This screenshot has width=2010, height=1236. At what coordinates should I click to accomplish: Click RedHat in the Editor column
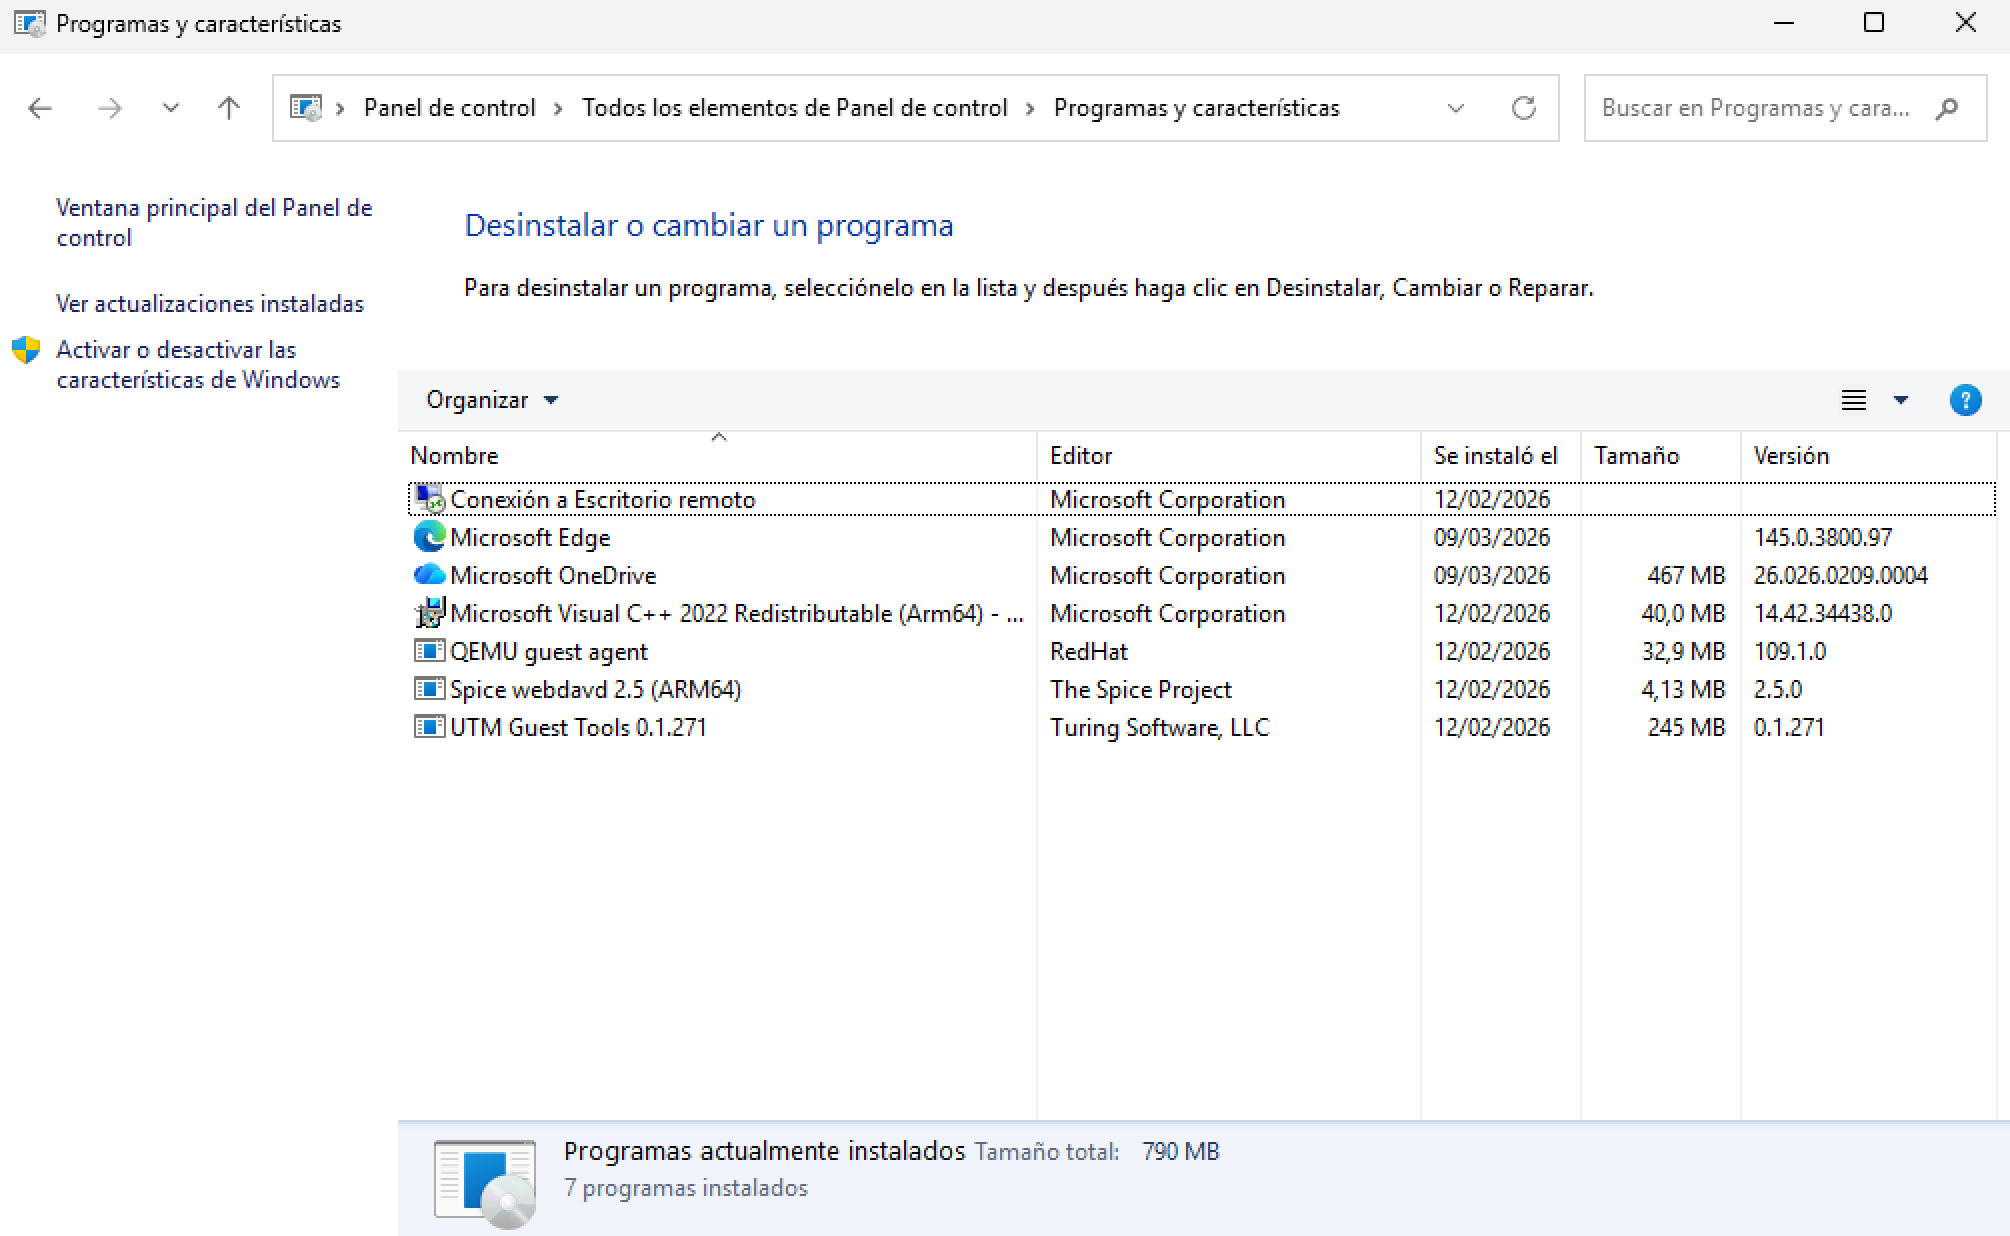coord(1089,652)
